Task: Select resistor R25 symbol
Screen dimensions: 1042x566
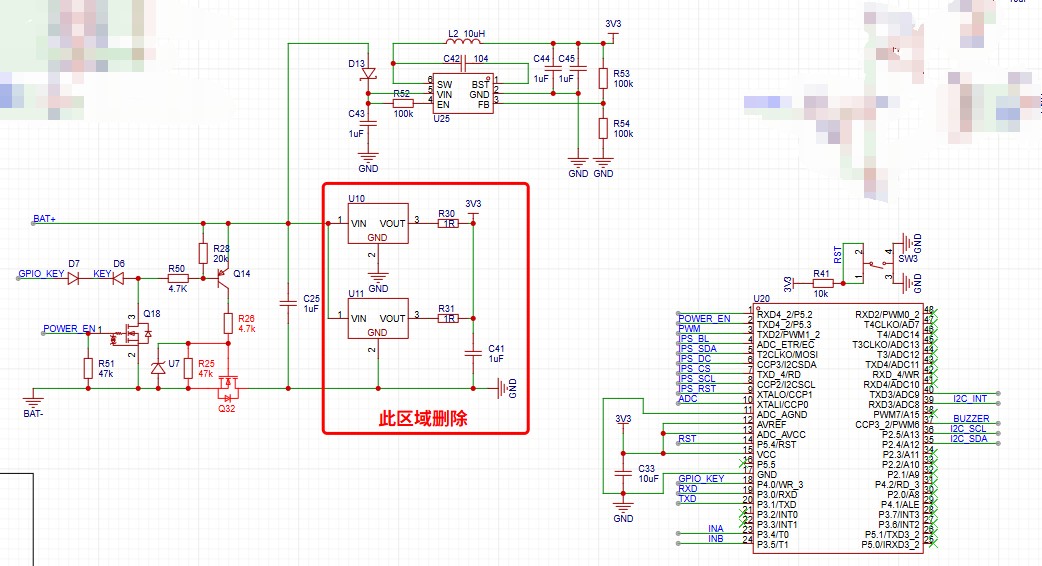Action: point(189,368)
